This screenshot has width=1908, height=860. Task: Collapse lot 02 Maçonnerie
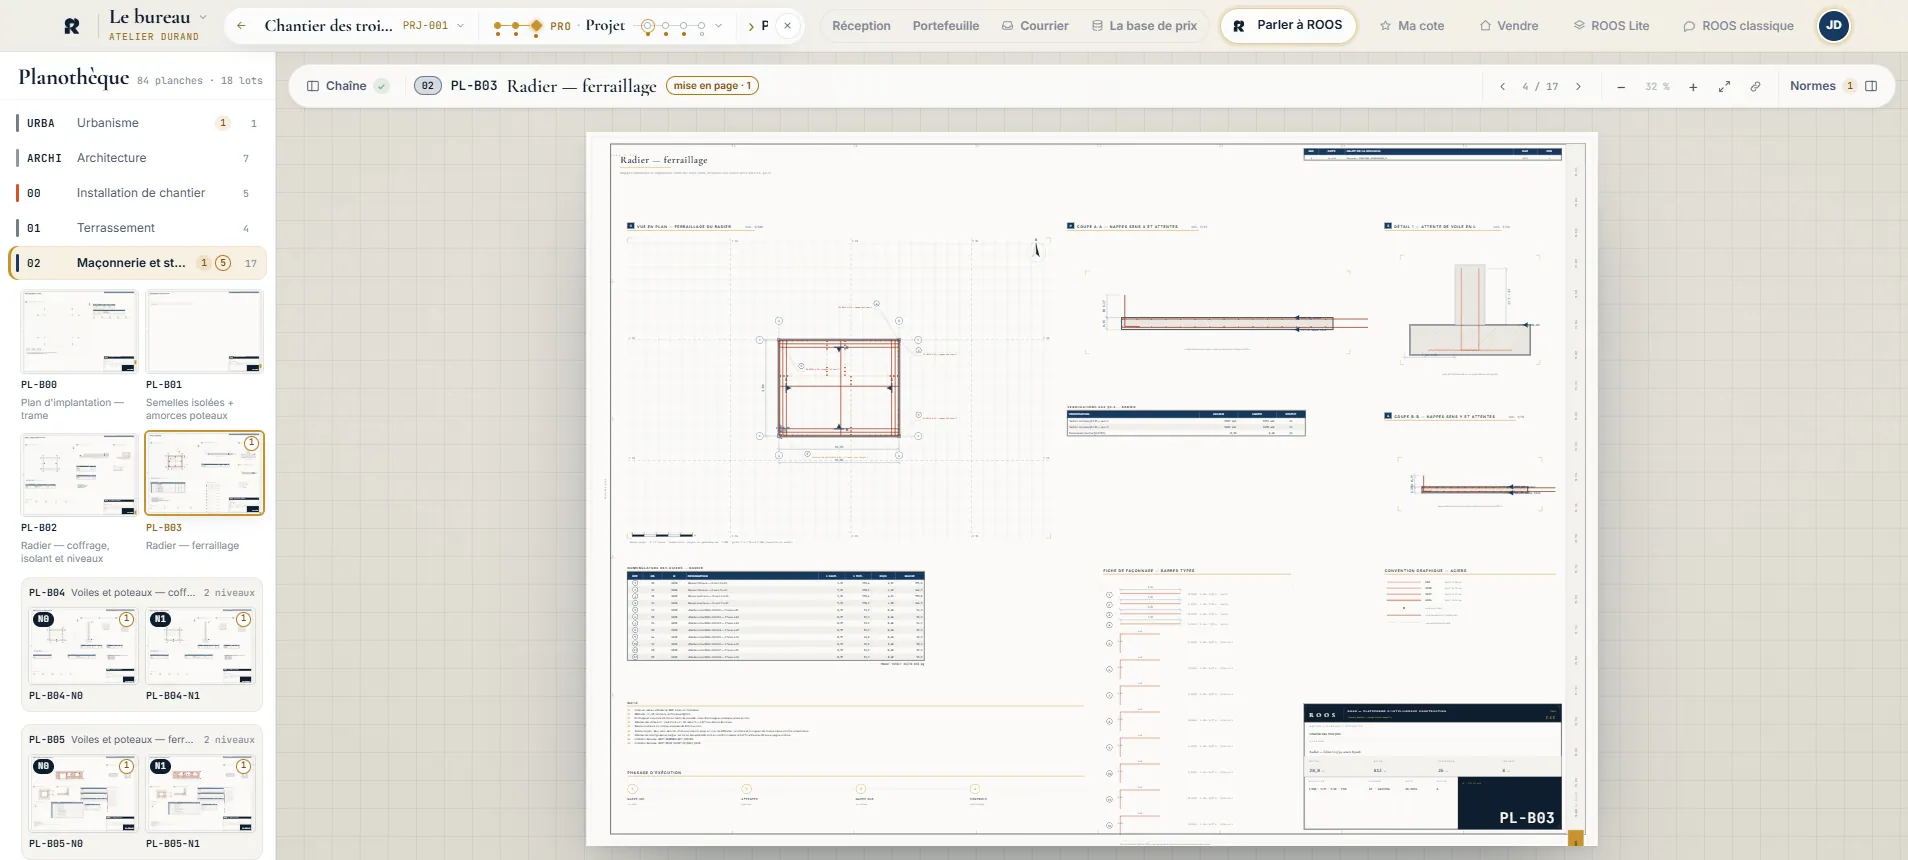click(x=138, y=263)
